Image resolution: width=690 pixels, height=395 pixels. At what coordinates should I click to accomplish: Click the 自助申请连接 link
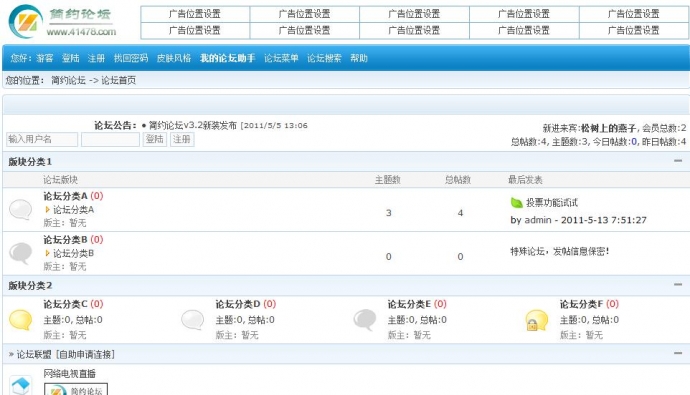click(85, 355)
